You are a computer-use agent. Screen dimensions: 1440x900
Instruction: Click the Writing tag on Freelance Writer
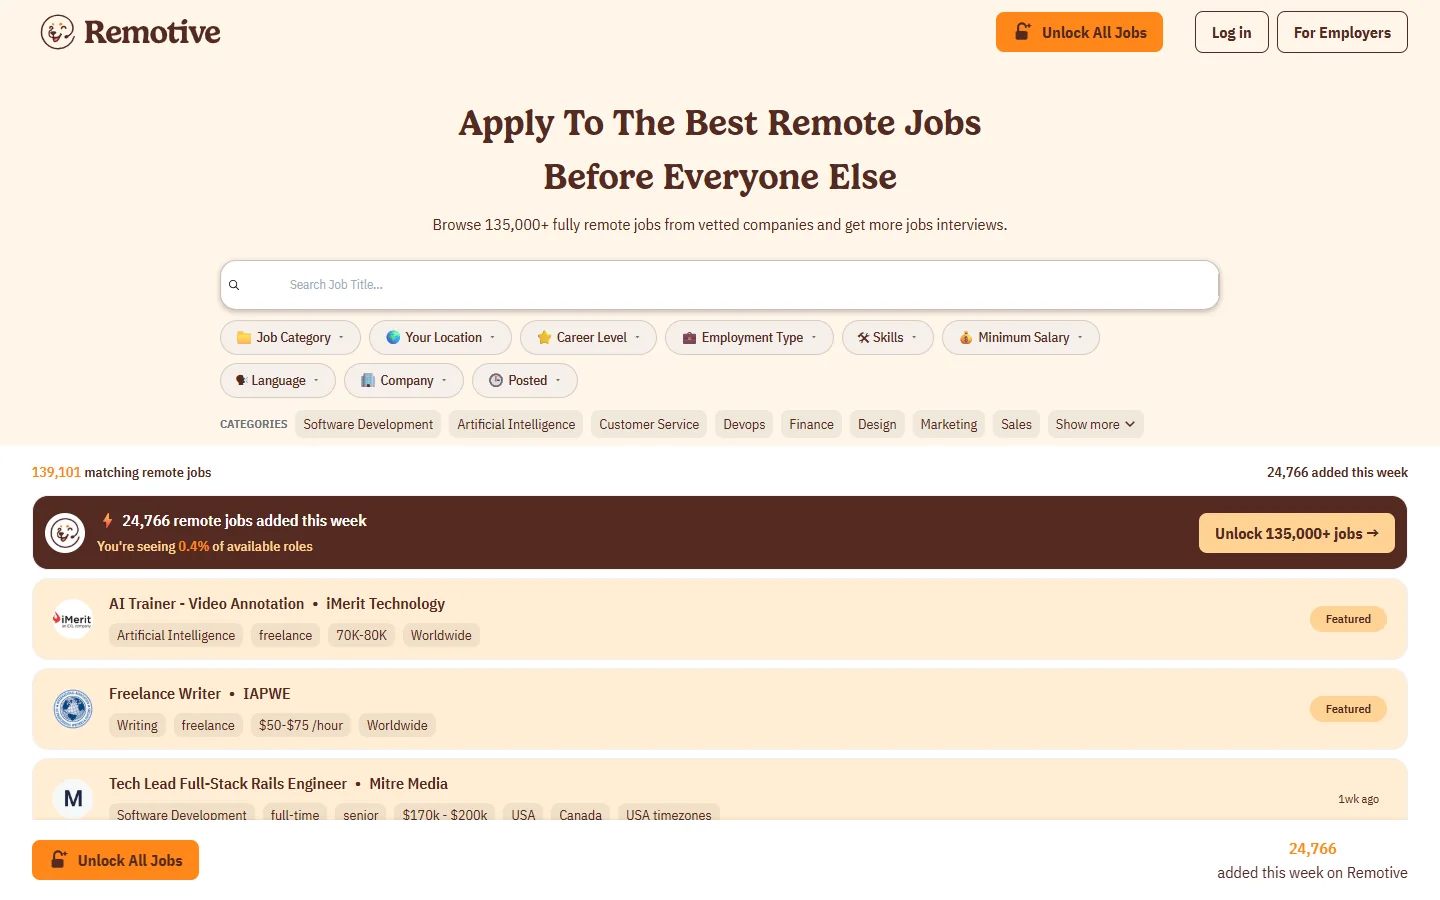[137, 725]
